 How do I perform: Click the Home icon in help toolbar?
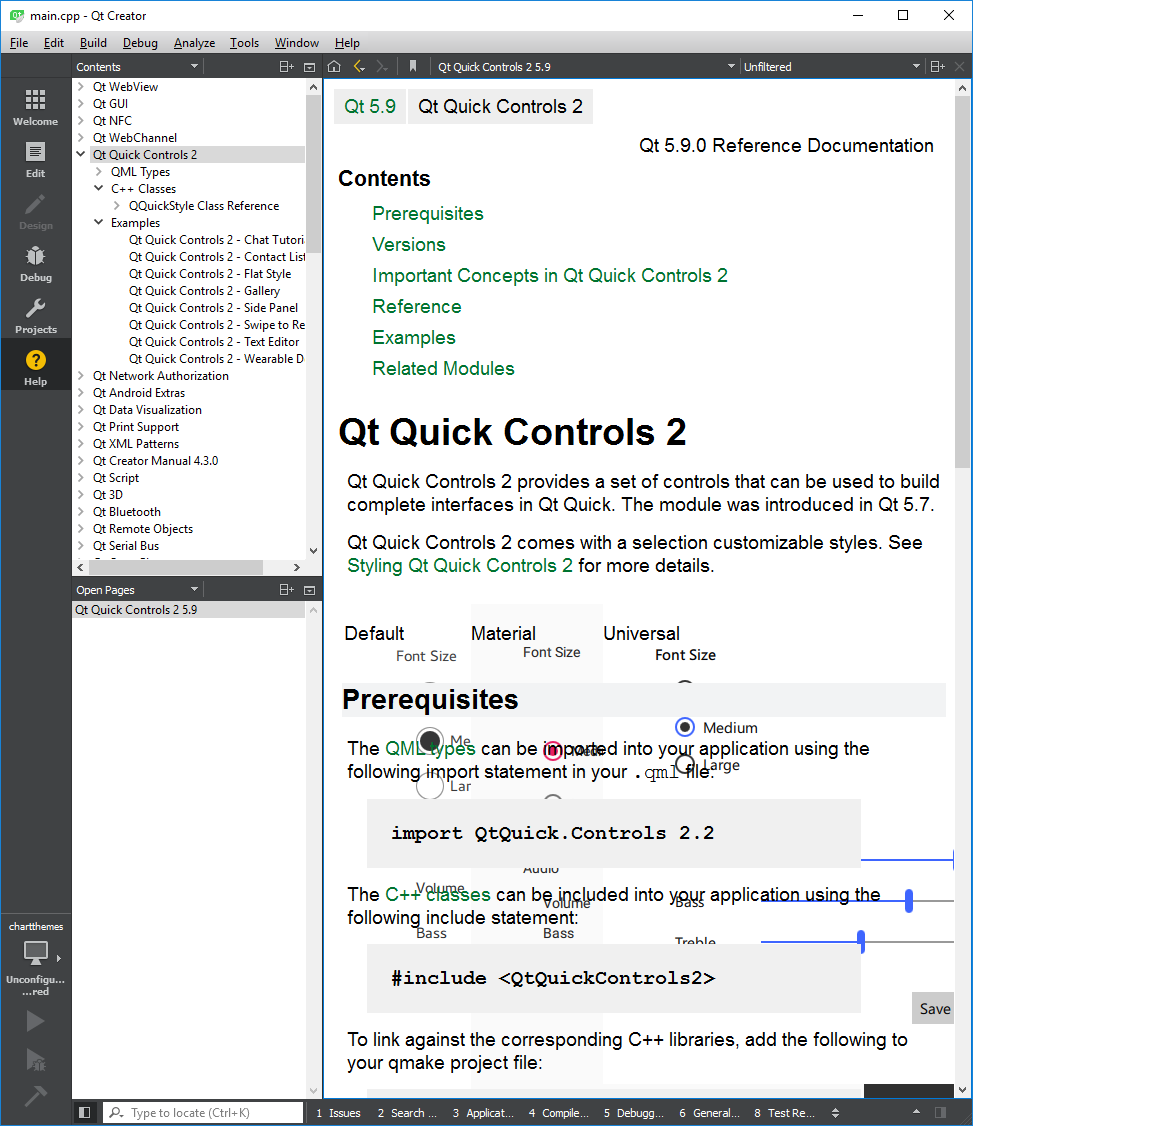tap(334, 67)
